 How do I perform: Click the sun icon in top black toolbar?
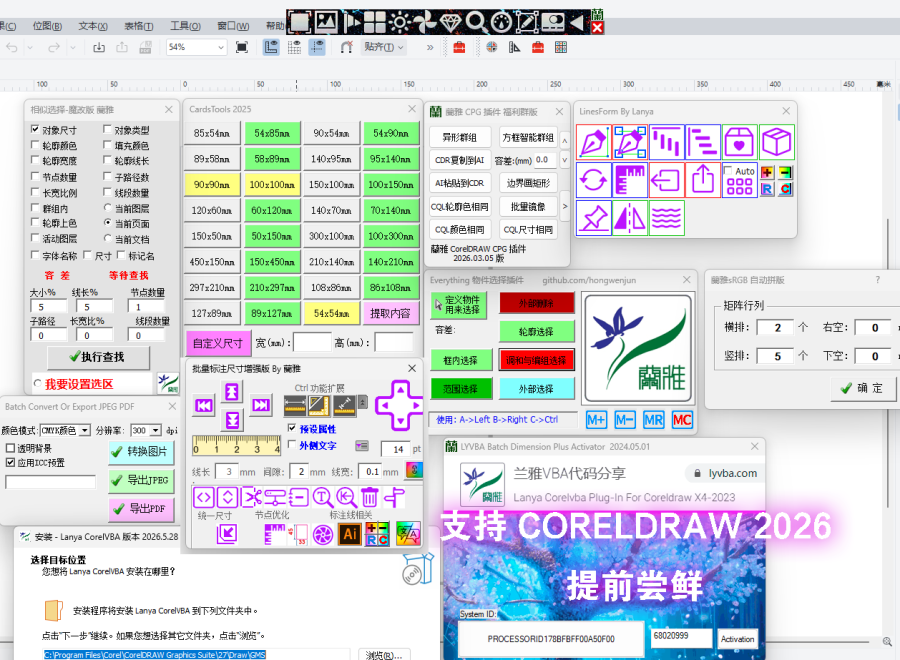point(399,22)
